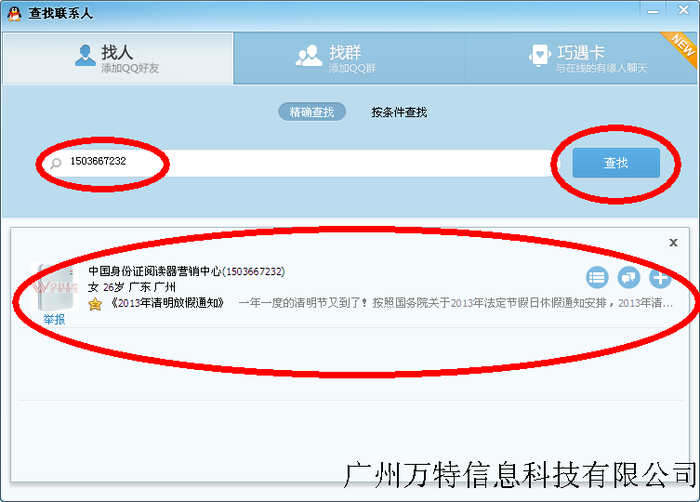Select 按条件查找 search mode
Screen dimensions: 700x502
click(x=399, y=112)
